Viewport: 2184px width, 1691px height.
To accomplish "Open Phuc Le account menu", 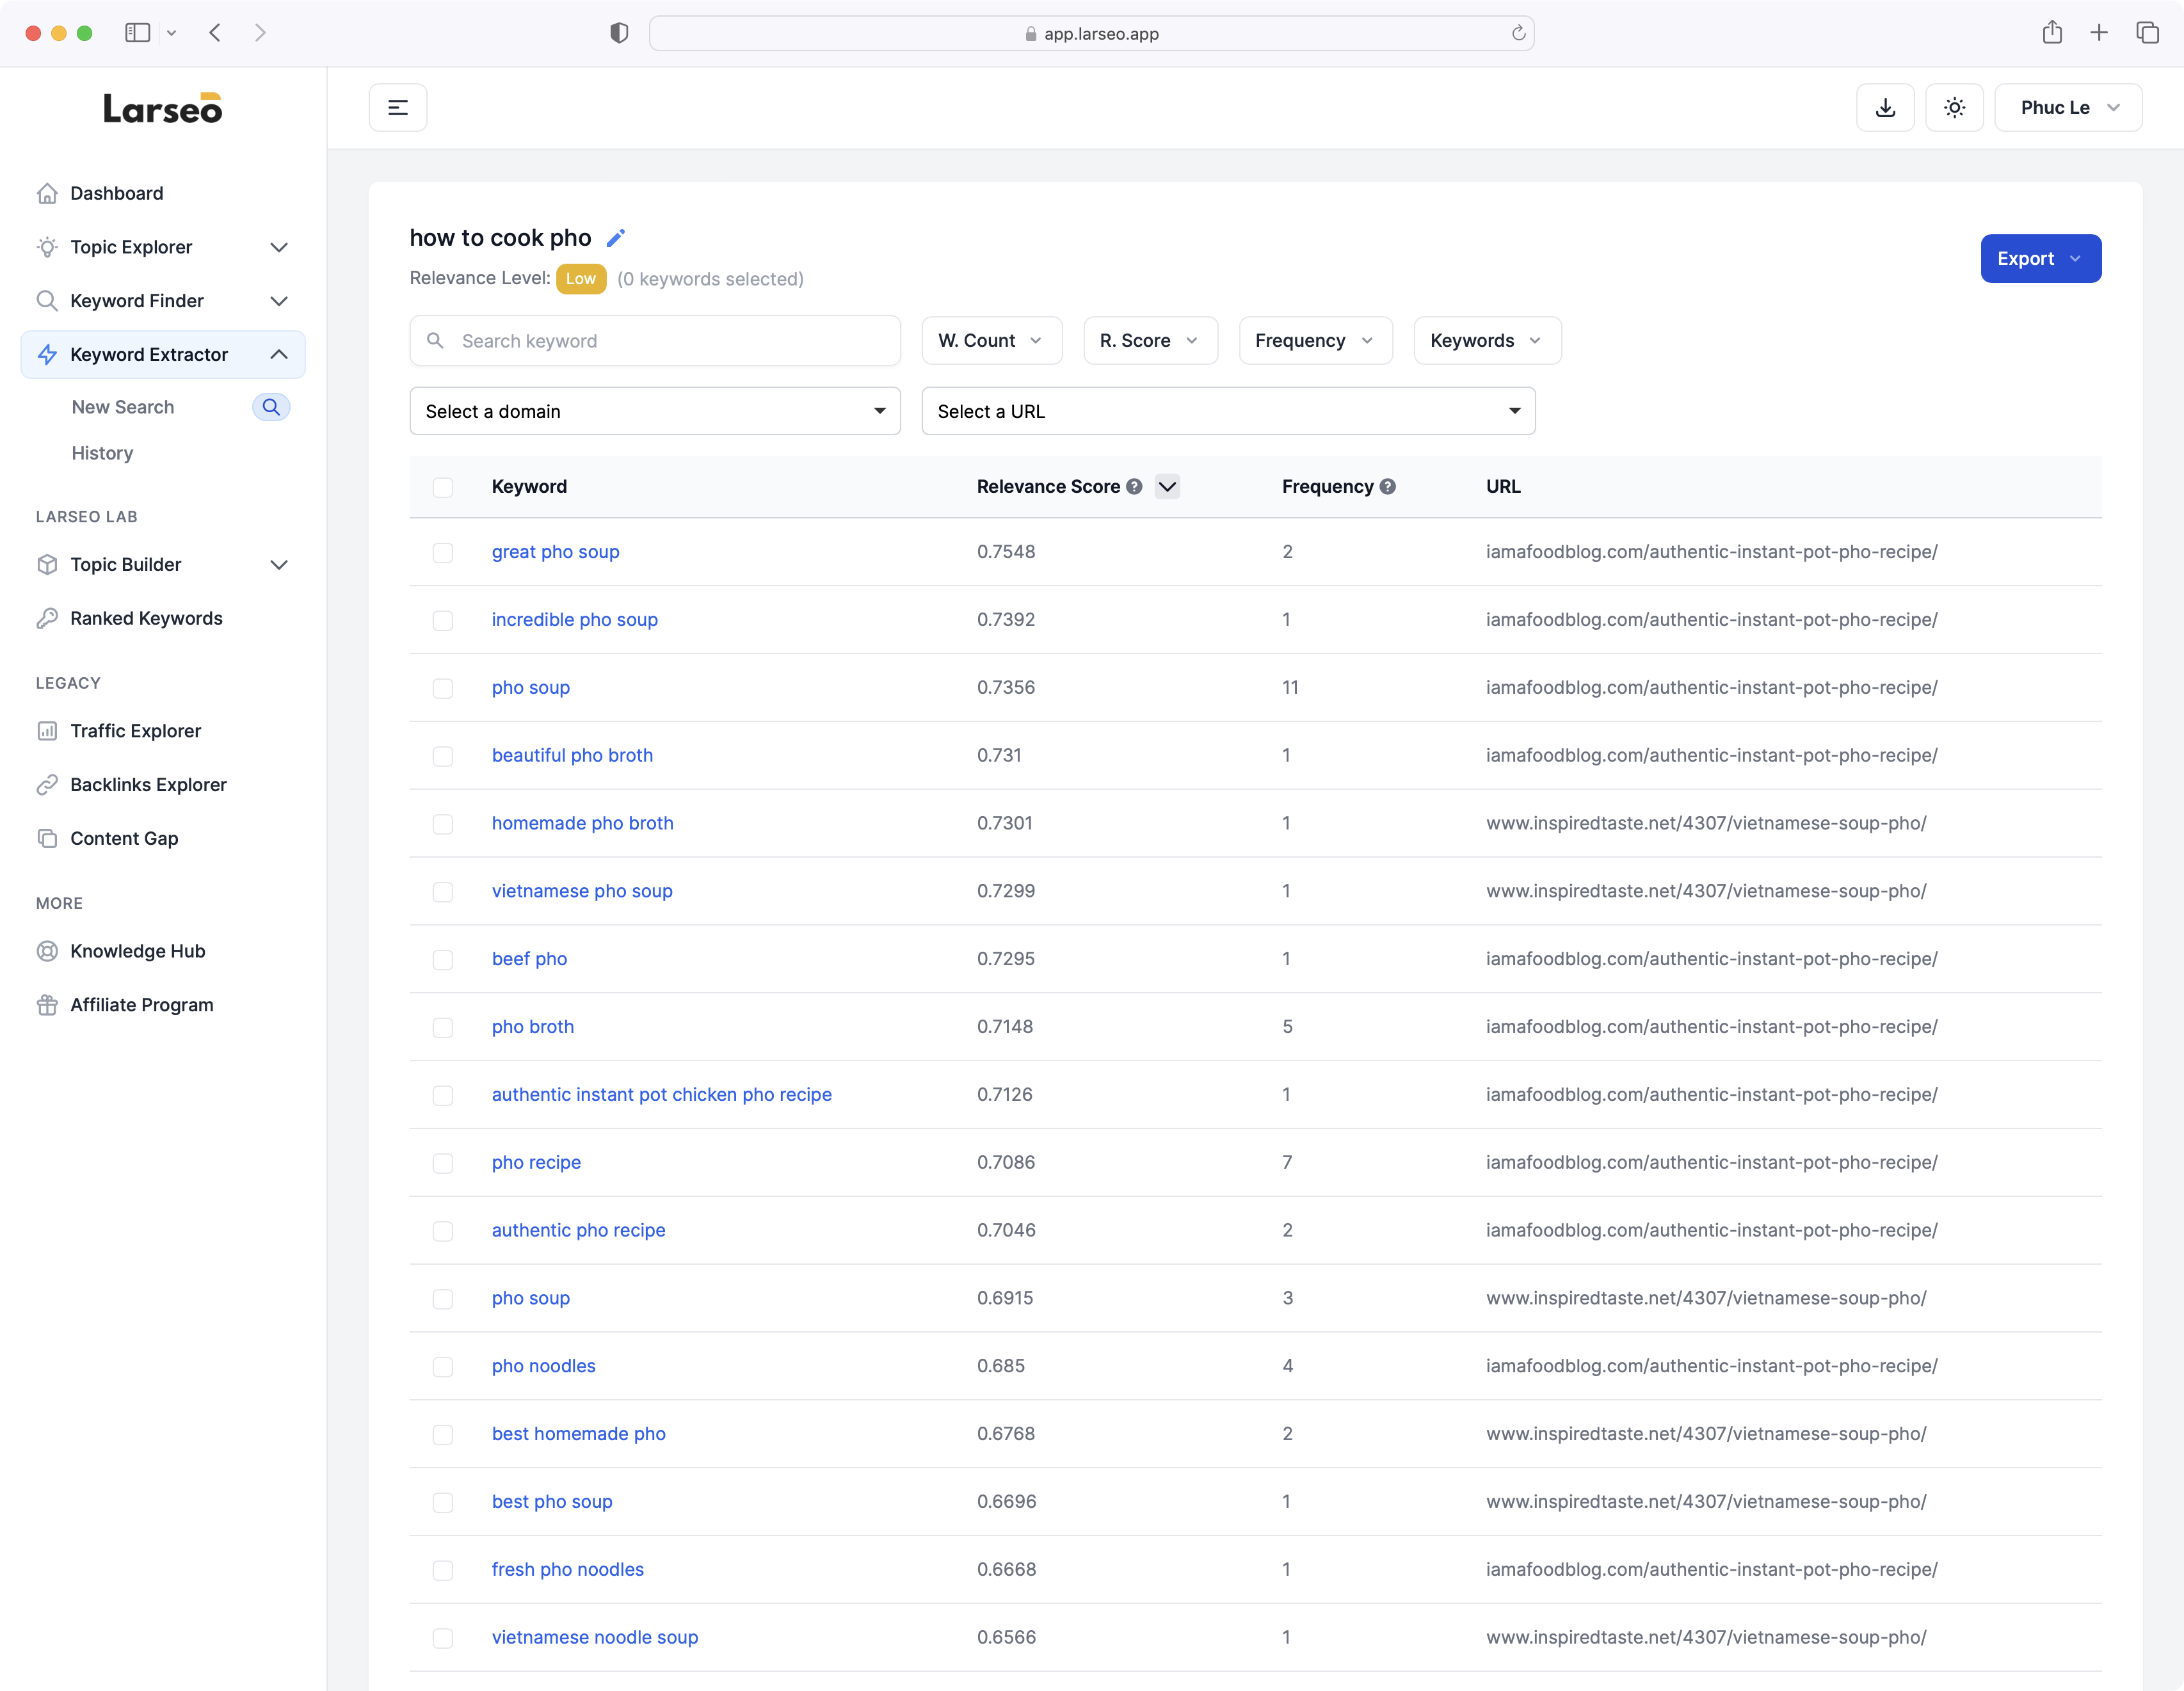I will point(2068,108).
